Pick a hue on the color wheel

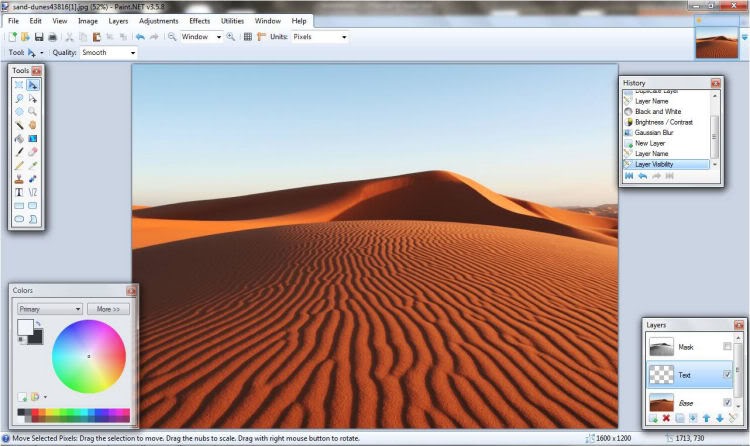click(x=89, y=357)
